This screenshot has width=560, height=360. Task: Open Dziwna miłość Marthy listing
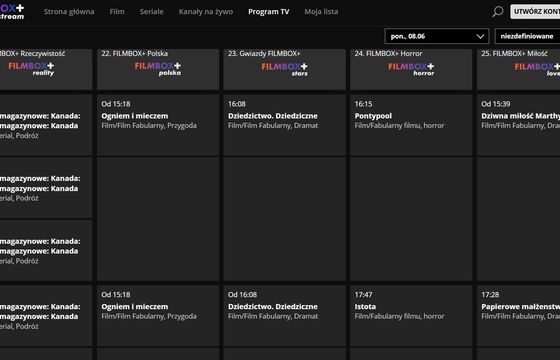(519, 125)
